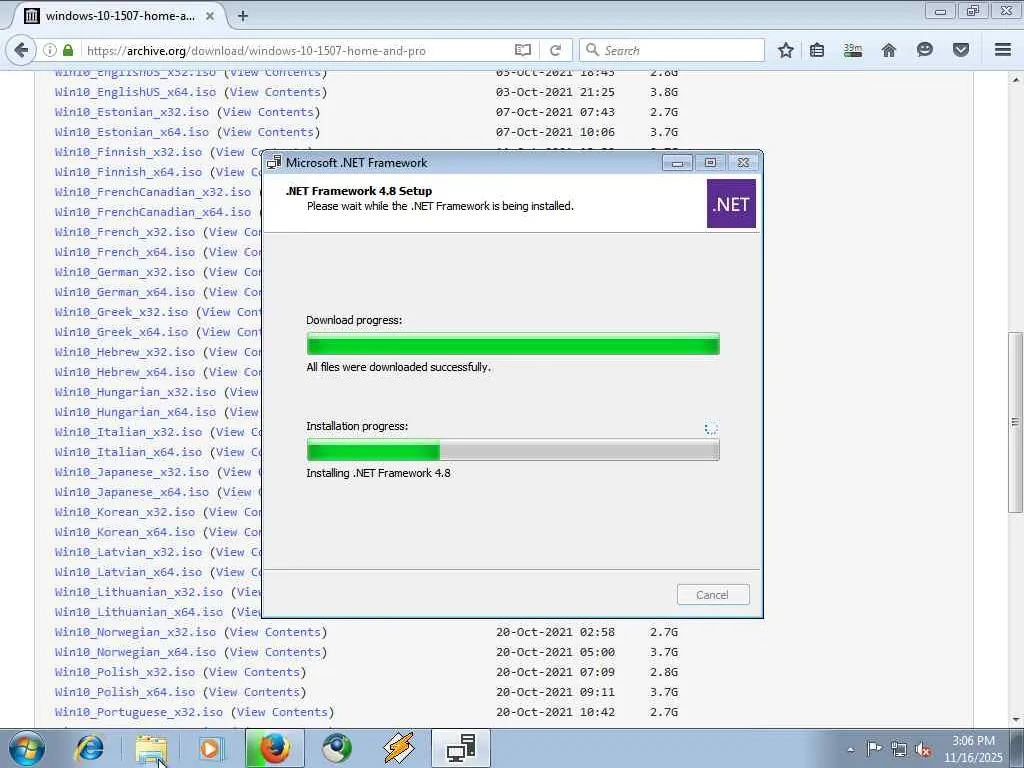Open Win10_Norwegian_x32.iso link
This screenshot has height=768, width=1024.
click(x=135, y=632)
